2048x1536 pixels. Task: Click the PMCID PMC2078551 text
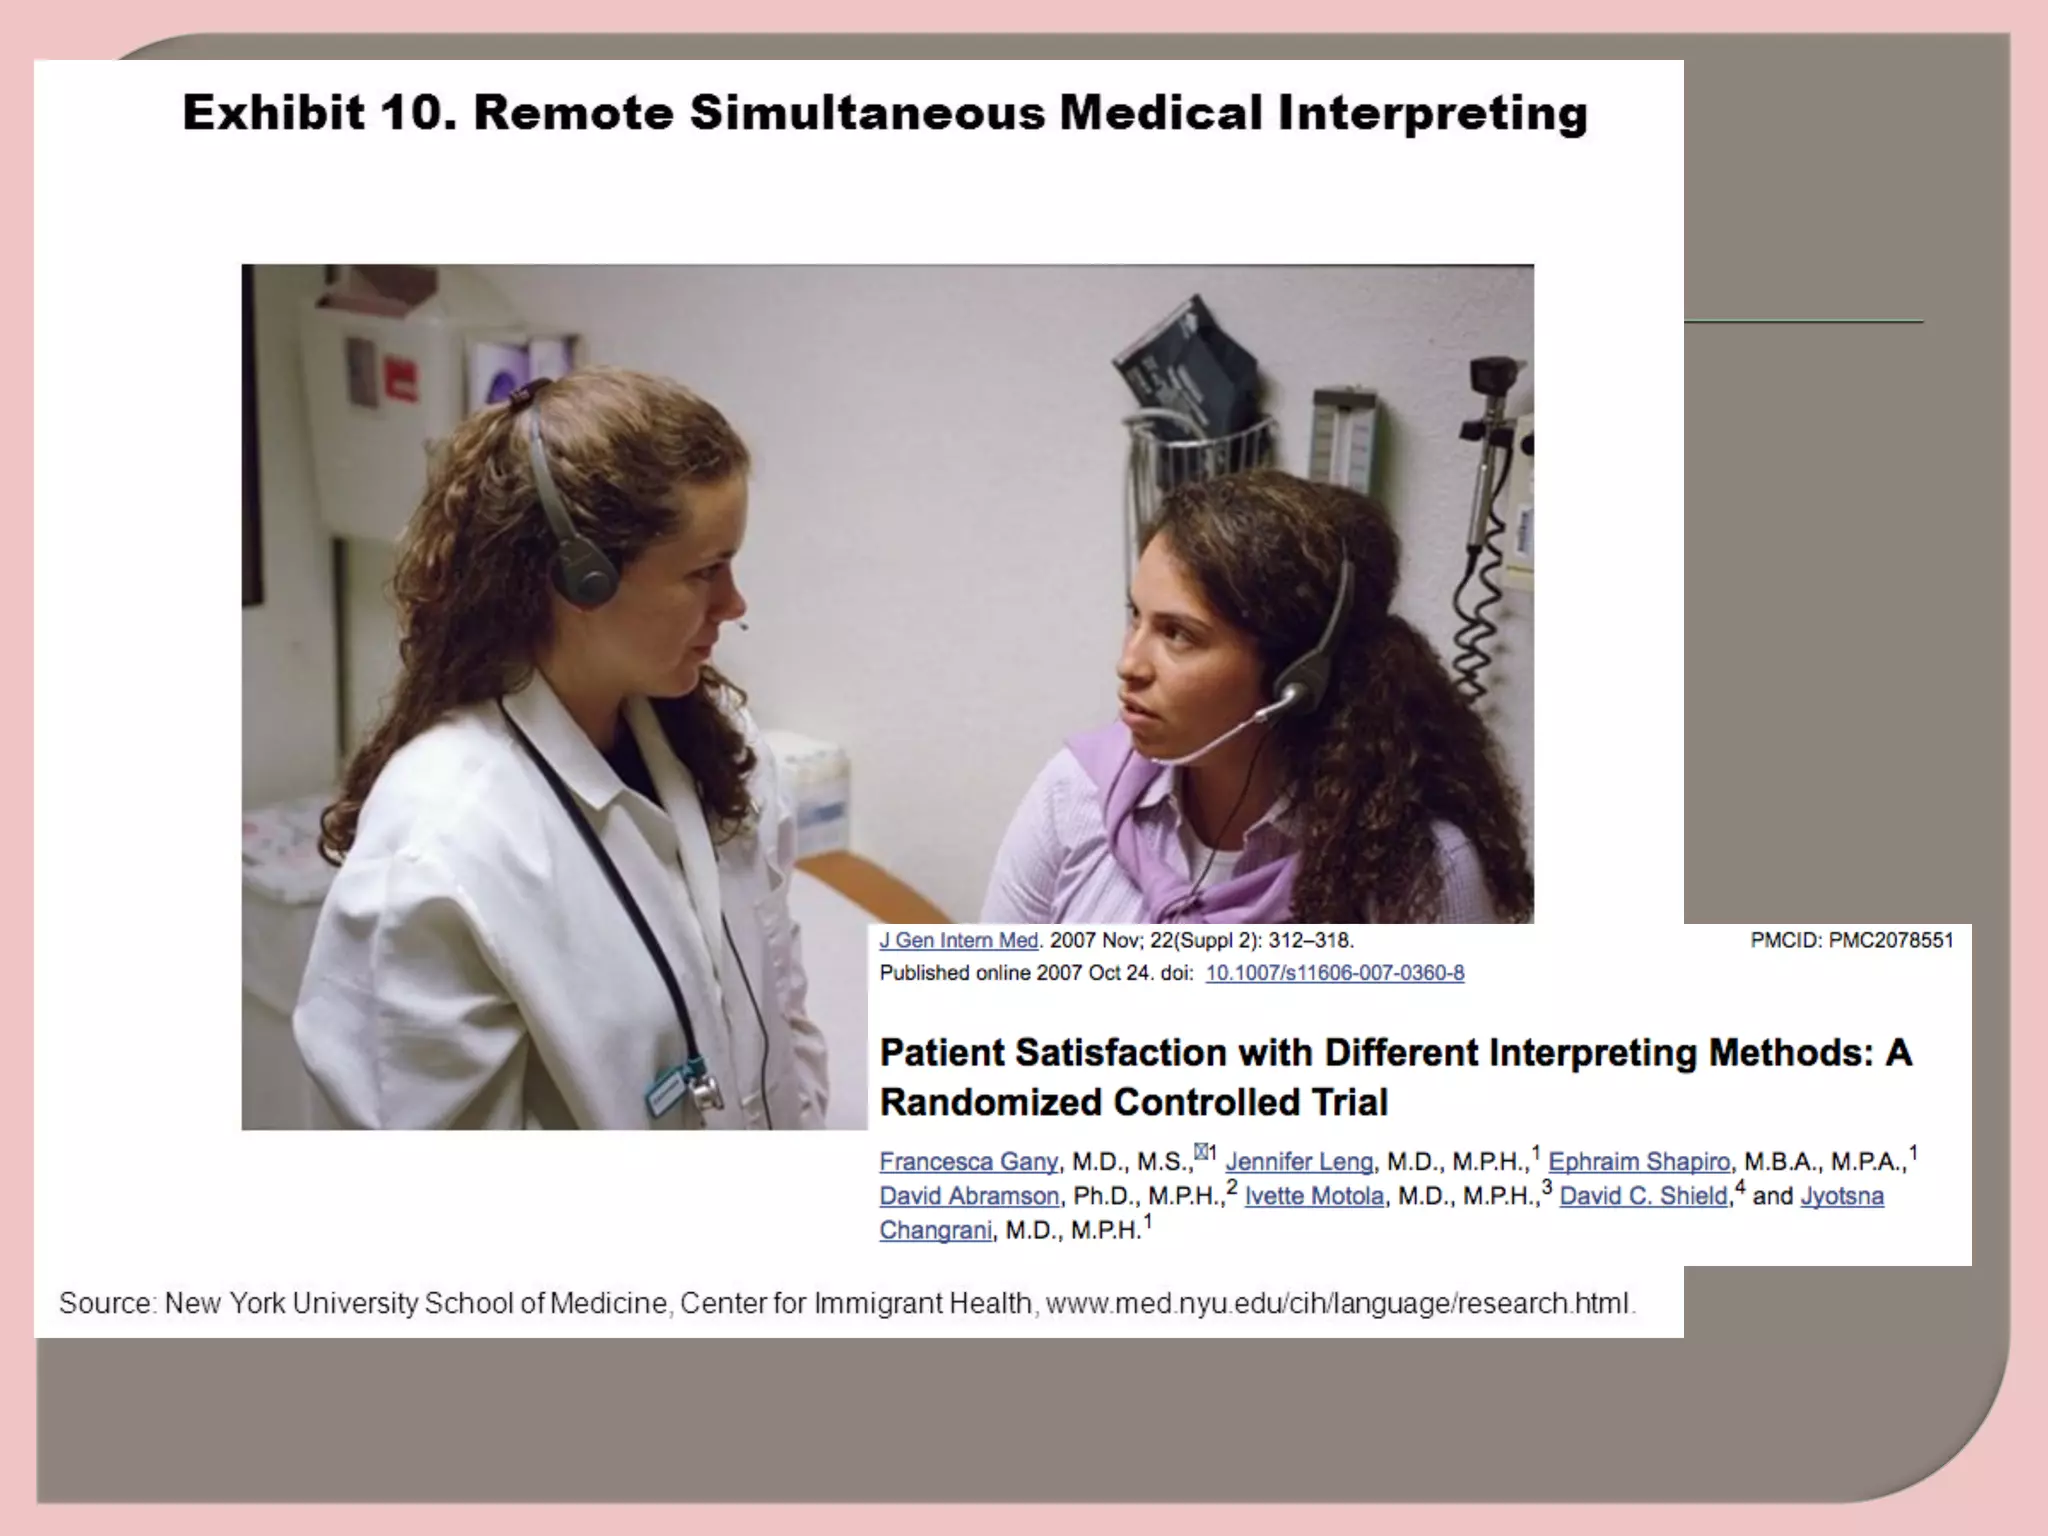click(x=1852, y=940)
